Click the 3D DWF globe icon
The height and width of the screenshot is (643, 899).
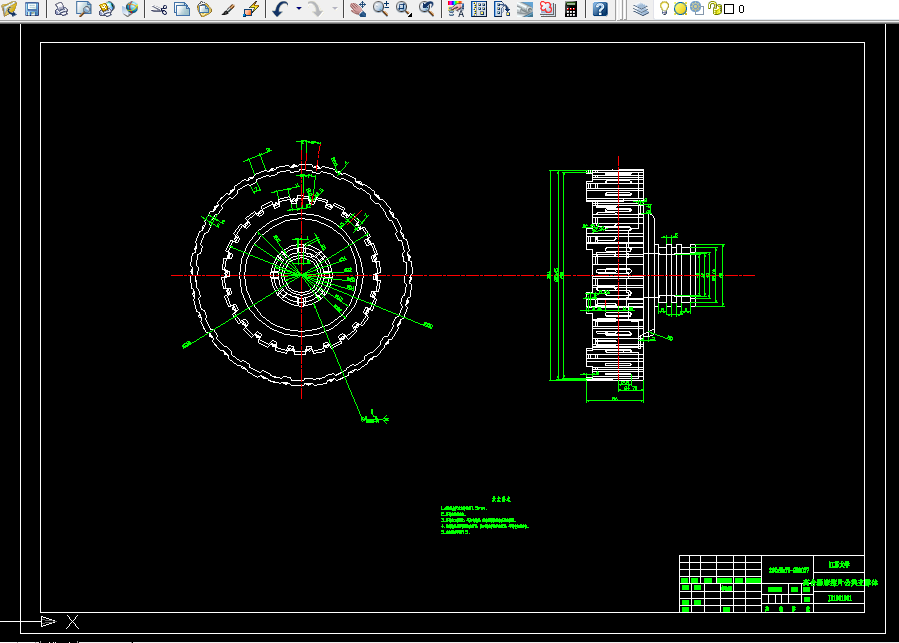pos(130,9)
